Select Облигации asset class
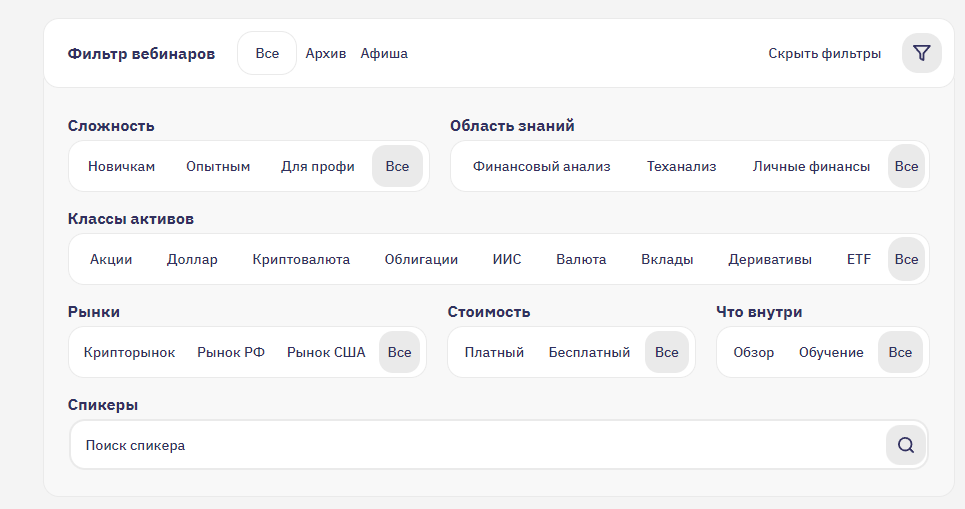Viewport: 965px width, 509px height. point(421,259)
